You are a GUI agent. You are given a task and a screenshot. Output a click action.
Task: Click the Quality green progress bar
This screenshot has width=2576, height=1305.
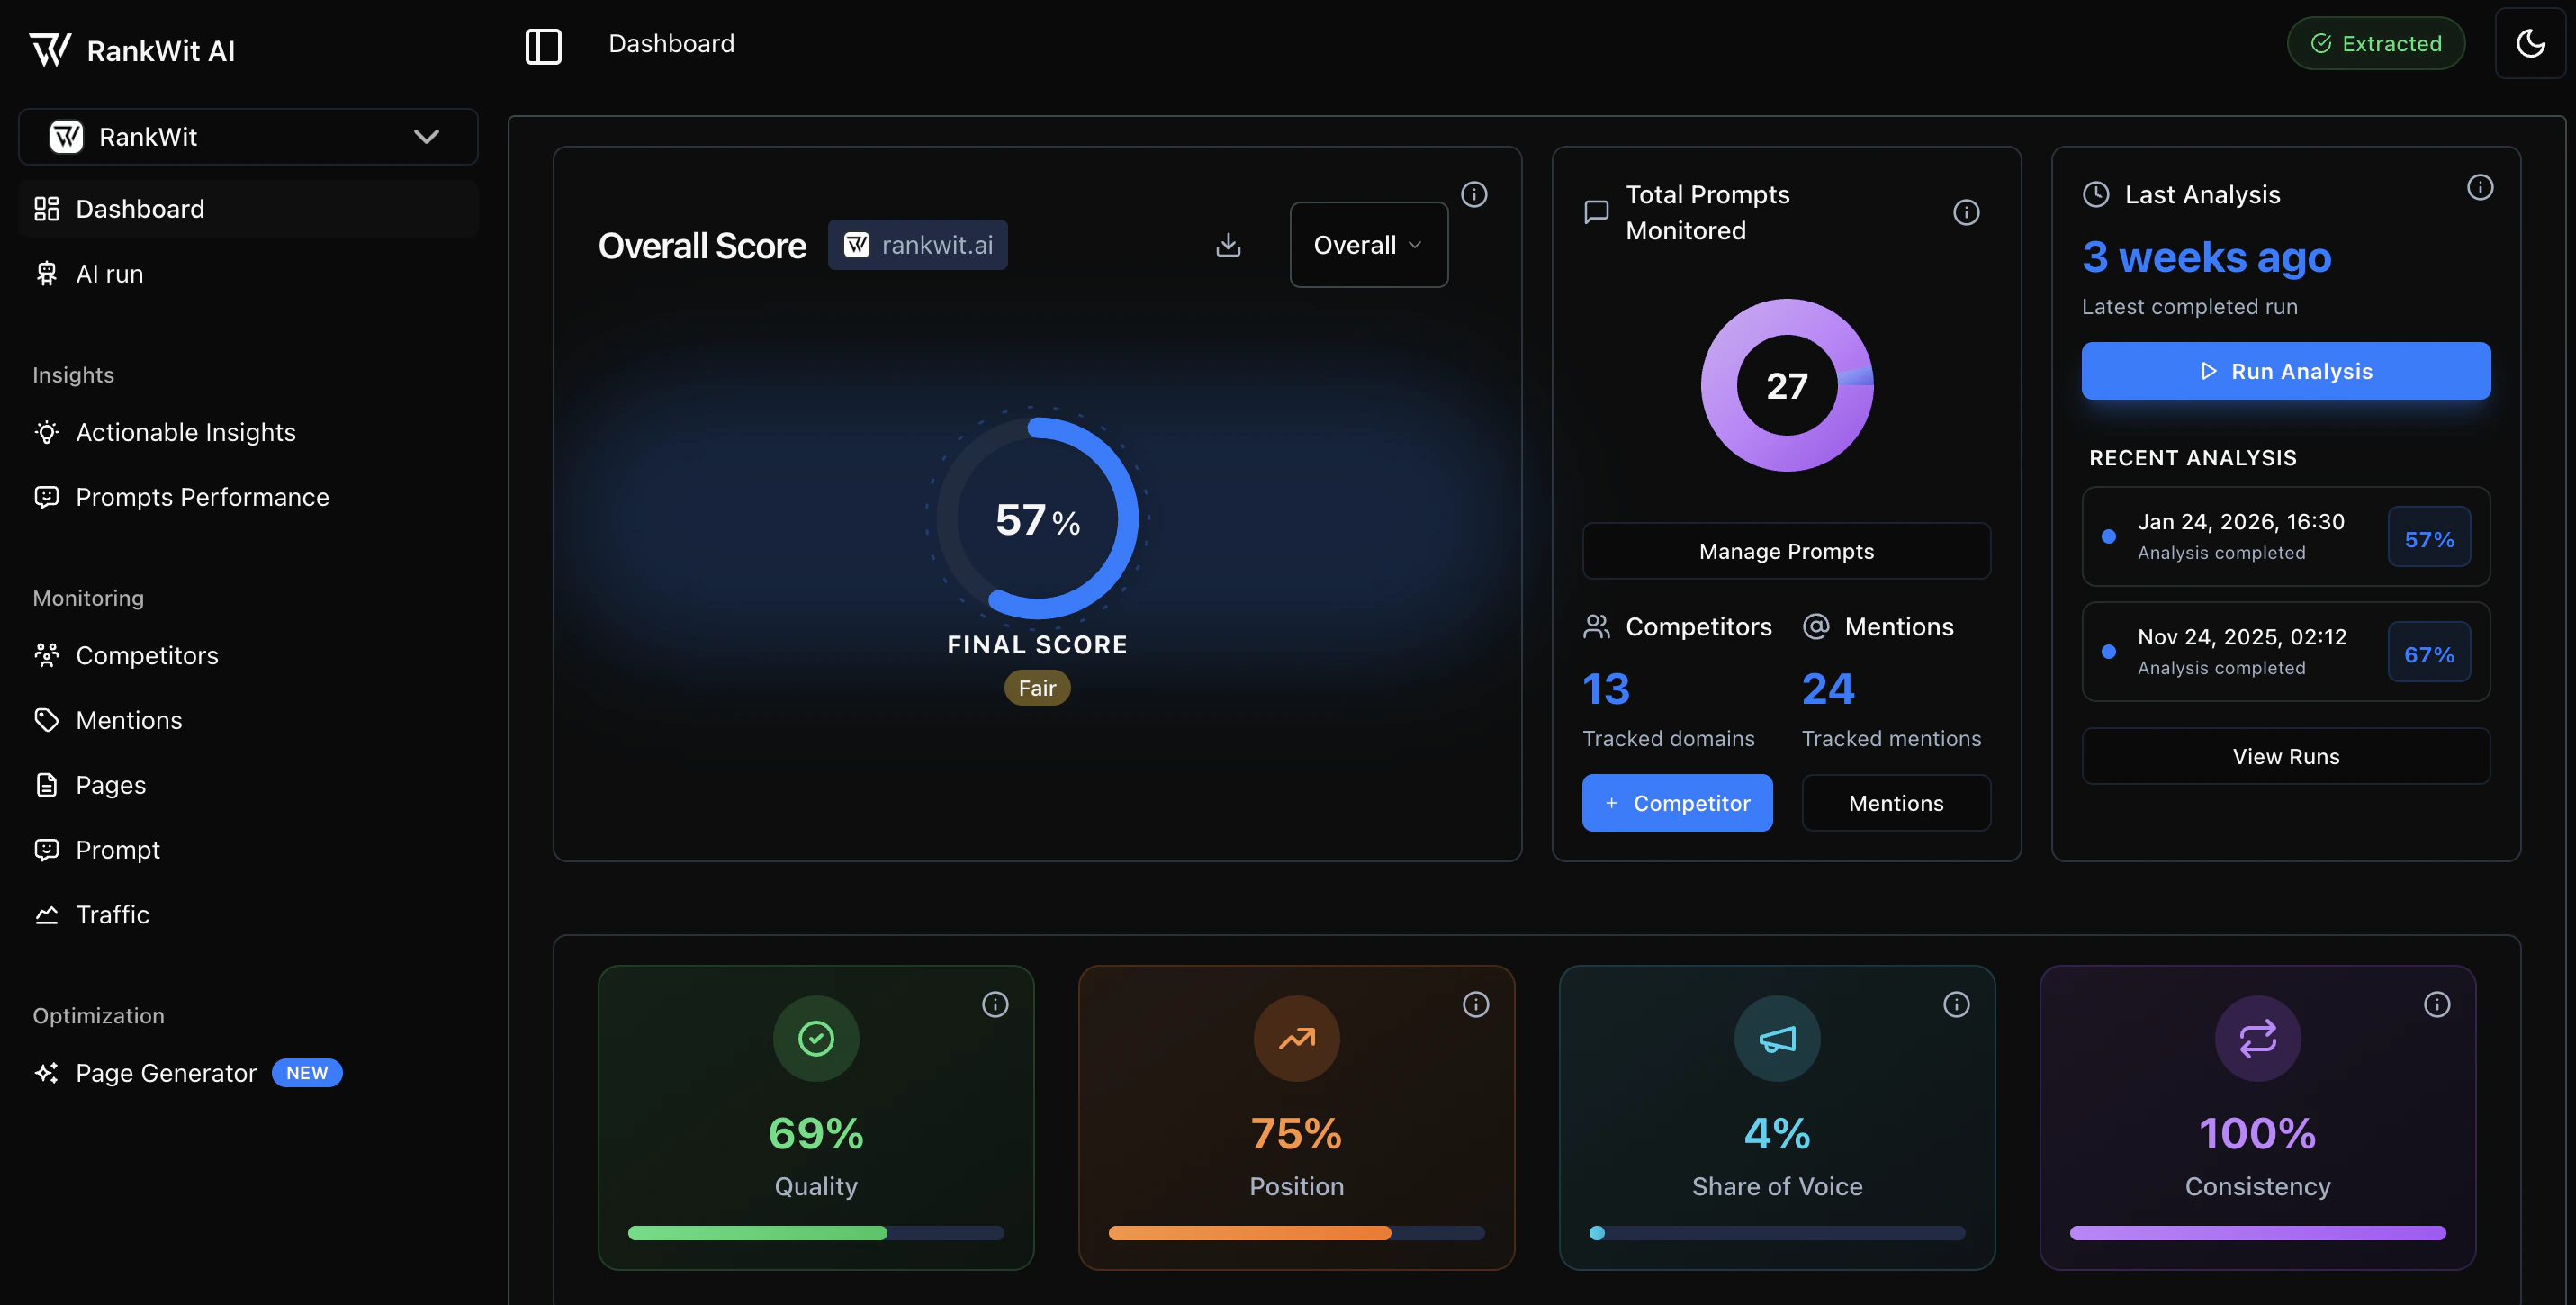[757, 1232]
